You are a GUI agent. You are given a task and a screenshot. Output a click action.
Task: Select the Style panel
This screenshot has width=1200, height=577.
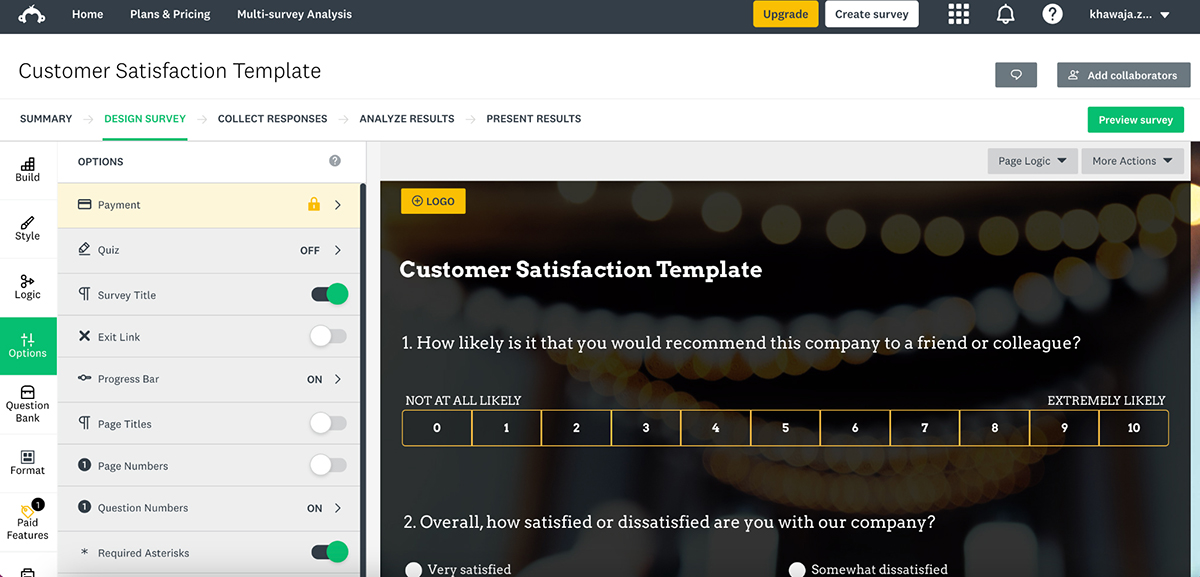tap(28, 228)
